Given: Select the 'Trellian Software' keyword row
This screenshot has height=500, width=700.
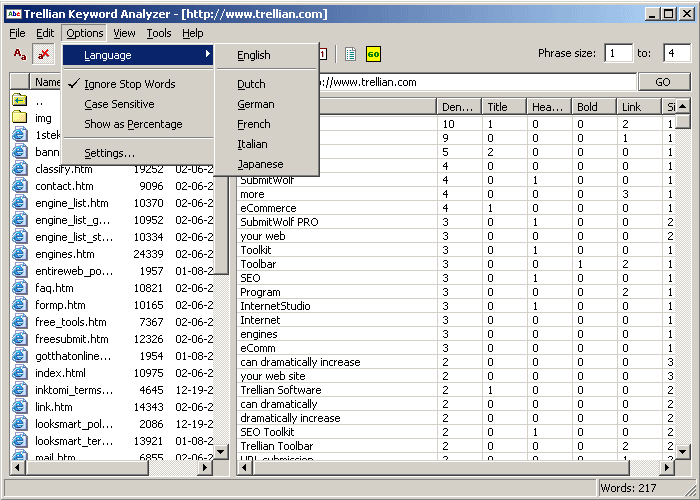Looking at the screenshot, I should 456,390.
